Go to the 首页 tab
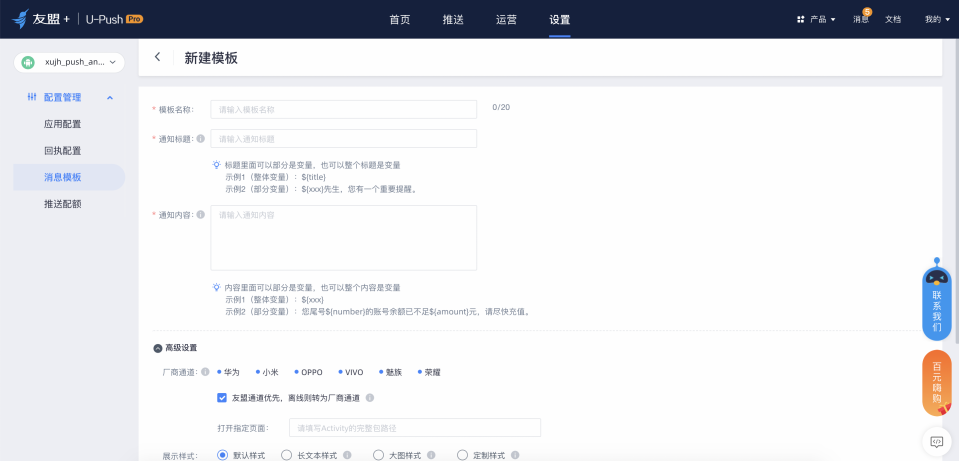 click(x=400, y=20)
